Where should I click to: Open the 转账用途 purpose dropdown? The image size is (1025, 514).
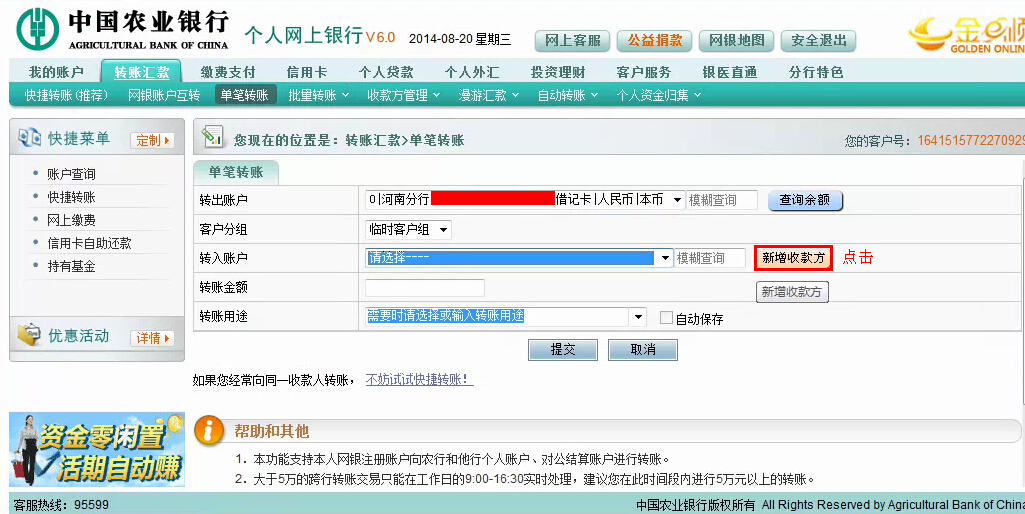pos(637,317)
